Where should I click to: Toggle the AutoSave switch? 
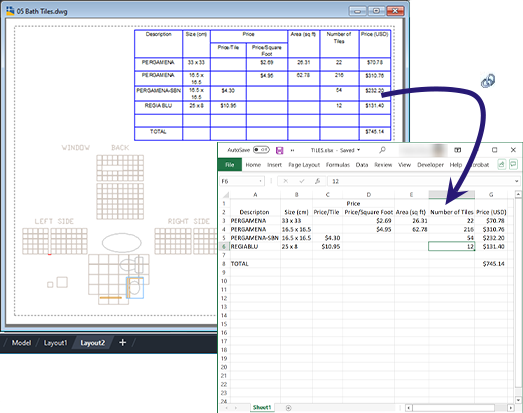[x=261, y=150]
